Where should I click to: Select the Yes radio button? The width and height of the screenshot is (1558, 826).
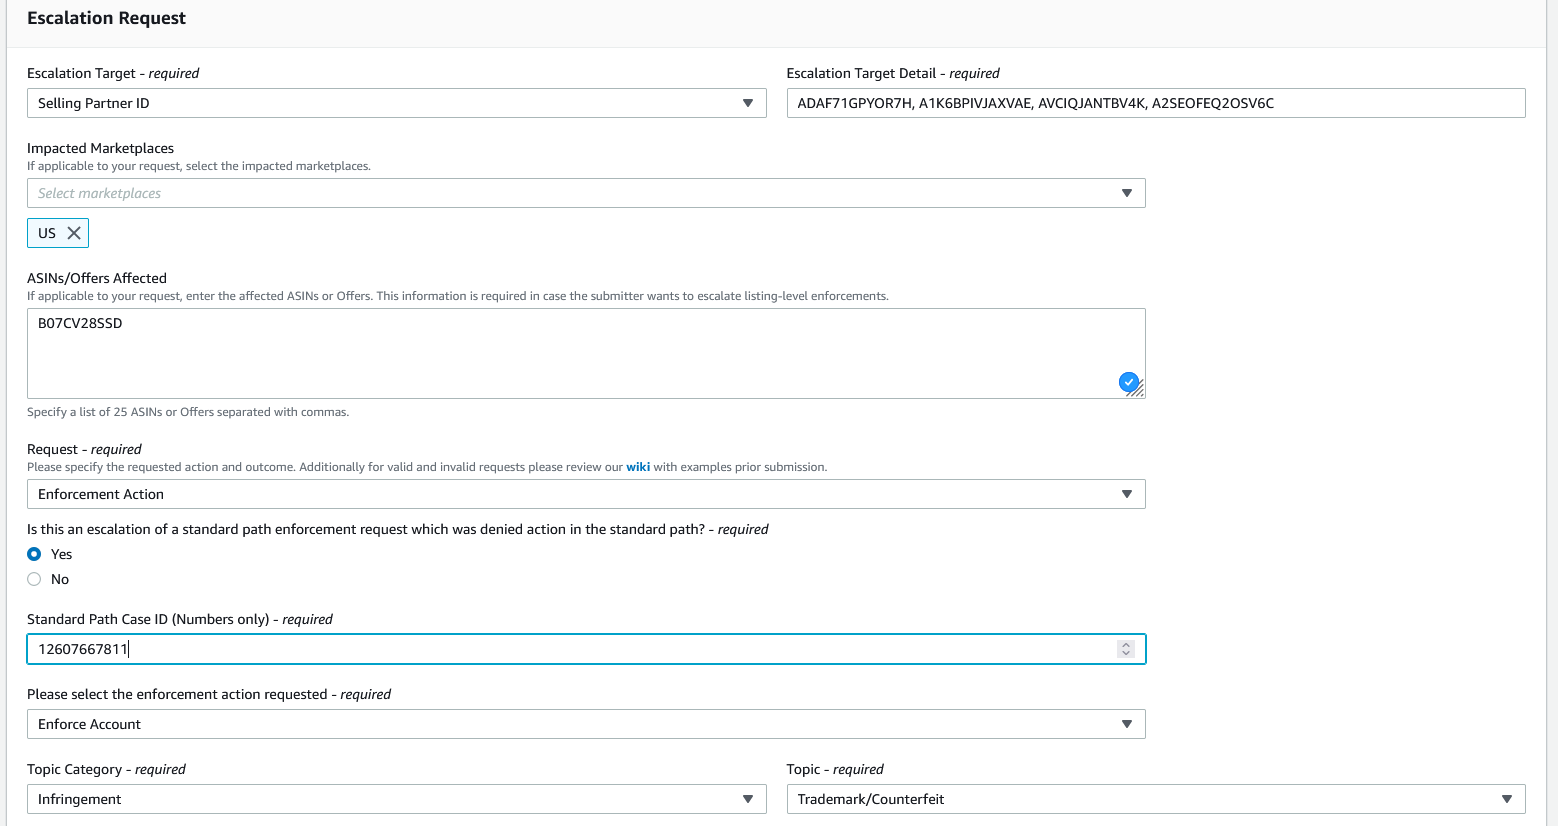[34, 554]
